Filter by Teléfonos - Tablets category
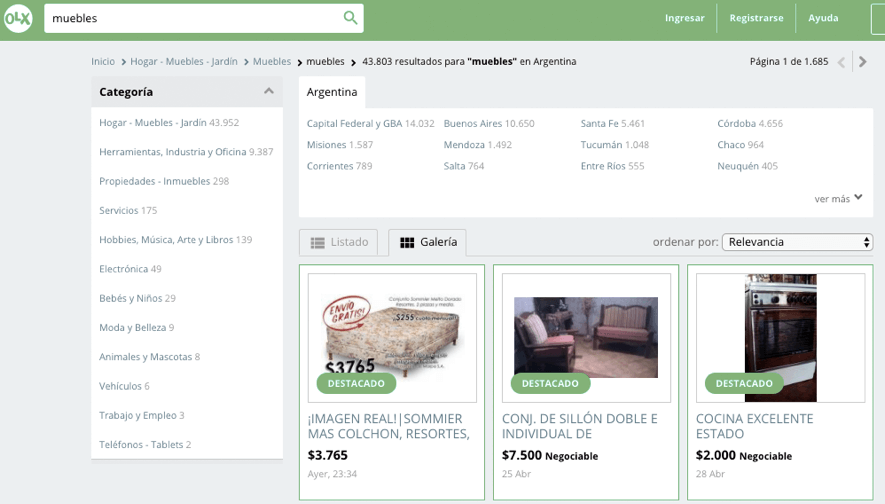Image resolution: width=885 pixels, height=504 pixels. pos(145,445)
